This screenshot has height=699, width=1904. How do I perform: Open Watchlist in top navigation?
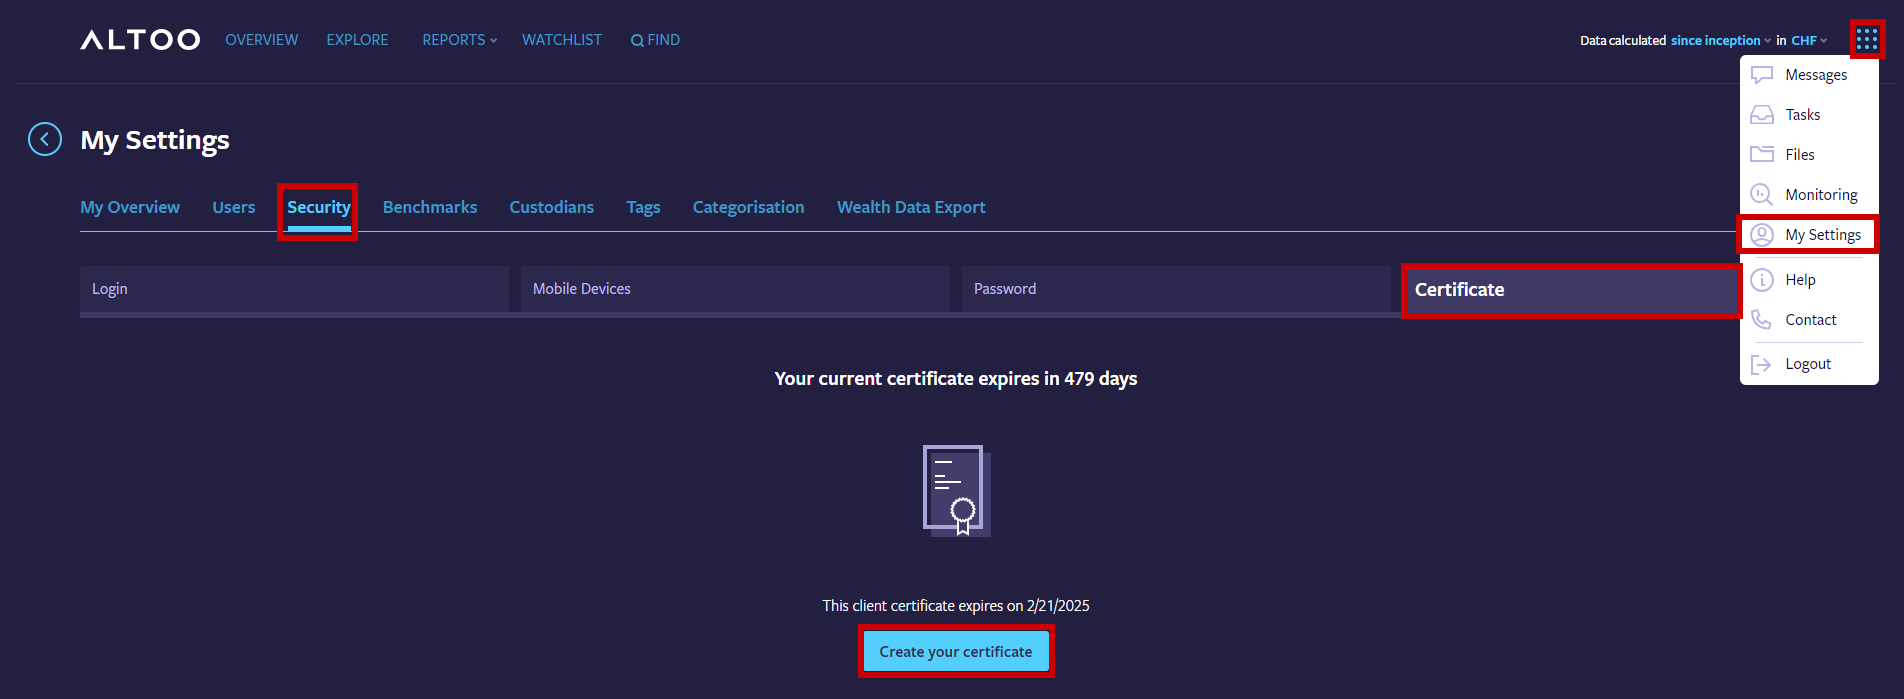point(562,40)
